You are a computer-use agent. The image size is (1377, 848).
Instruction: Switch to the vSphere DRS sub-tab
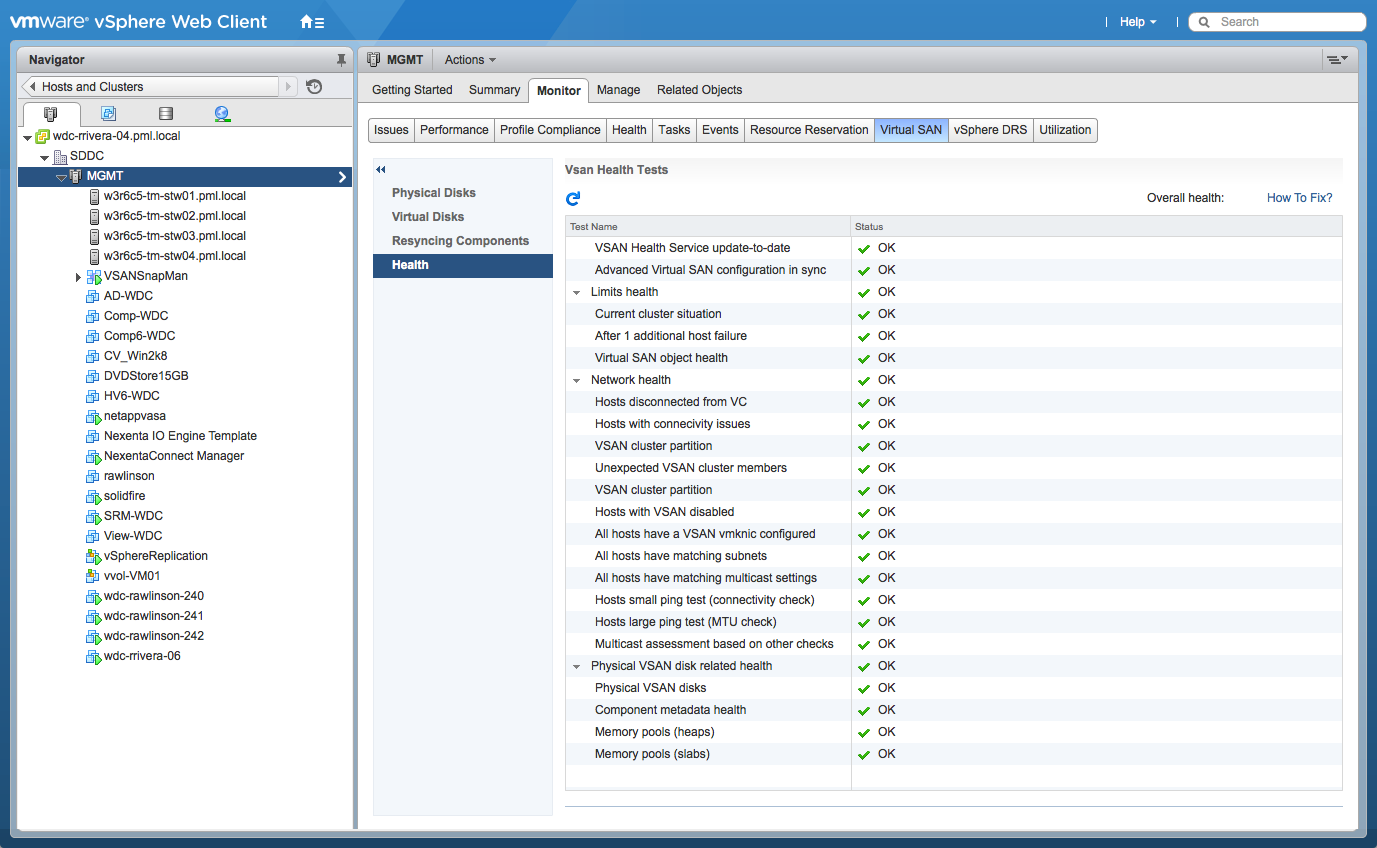point(990,130)
